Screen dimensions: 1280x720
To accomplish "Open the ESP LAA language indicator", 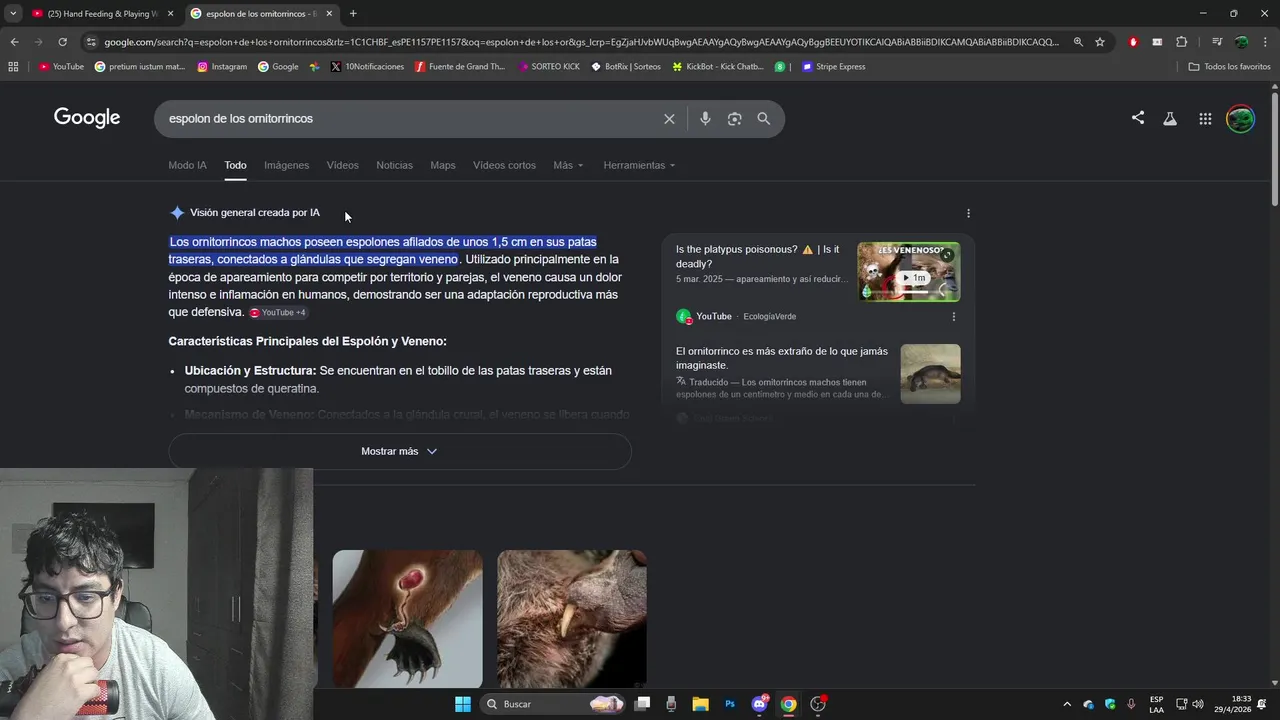I will click(1156, 704).
